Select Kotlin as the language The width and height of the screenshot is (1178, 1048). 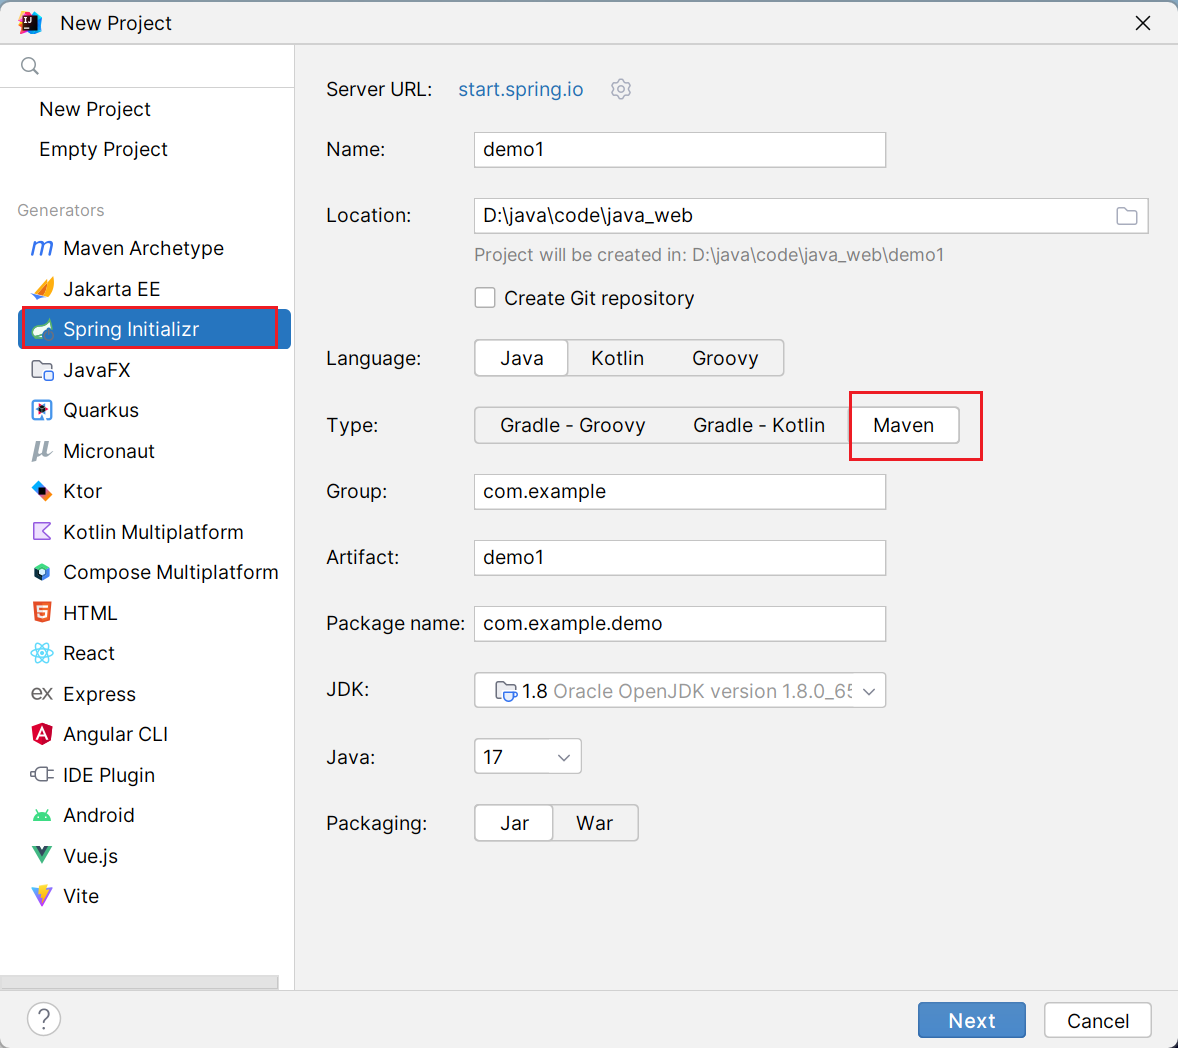[617, 358]
